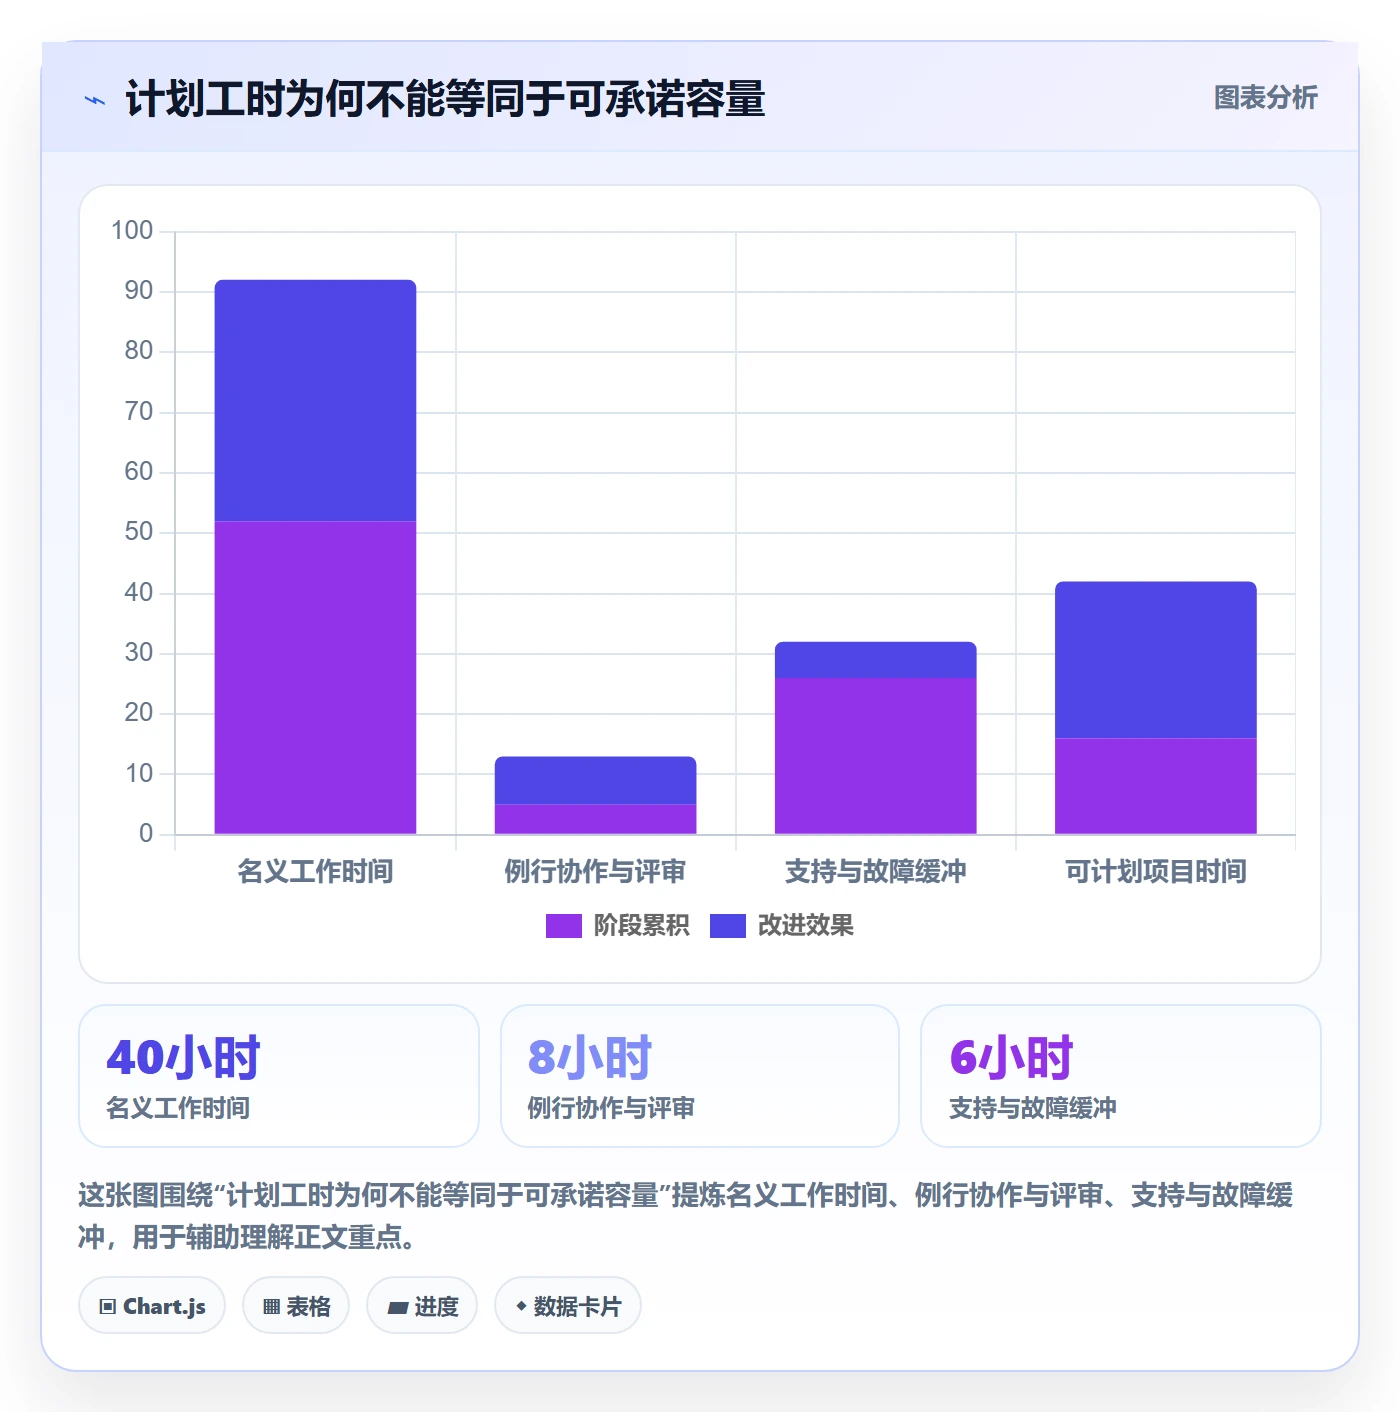Click the blue segment of 支持与故障缓冲 bar
The image size is (1400, 1412).
click(875, 660)
